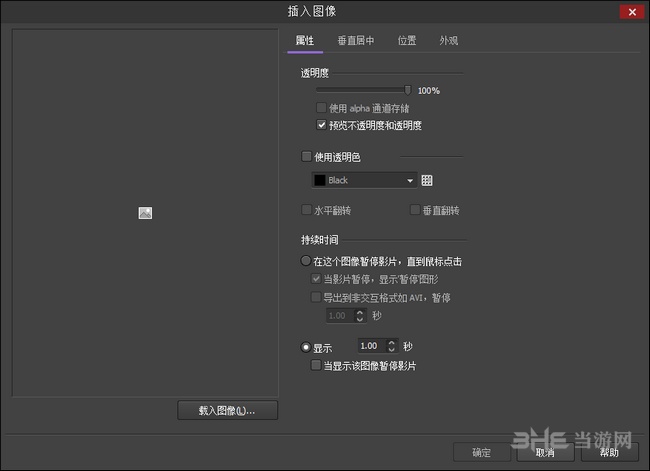The image size is (650, 471).
Task: Click the color grid picker icon
Action: click(427, 180)
